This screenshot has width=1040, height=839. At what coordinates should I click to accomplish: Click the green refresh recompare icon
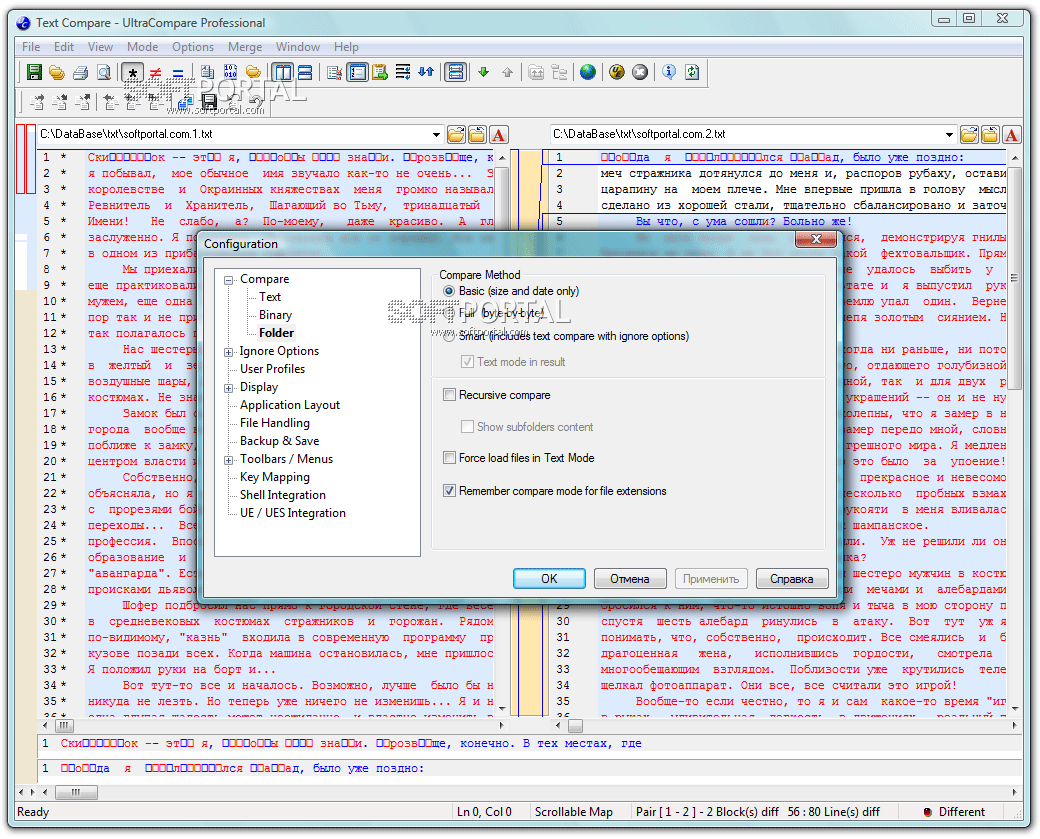pyautogui.click(x=692, y=72)
